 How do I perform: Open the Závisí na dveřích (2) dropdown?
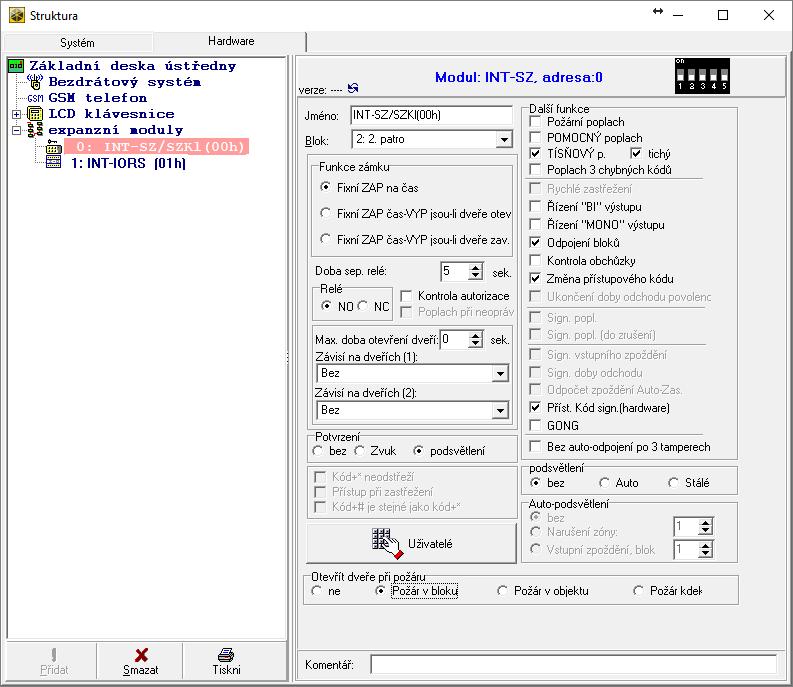pos(500,411)
